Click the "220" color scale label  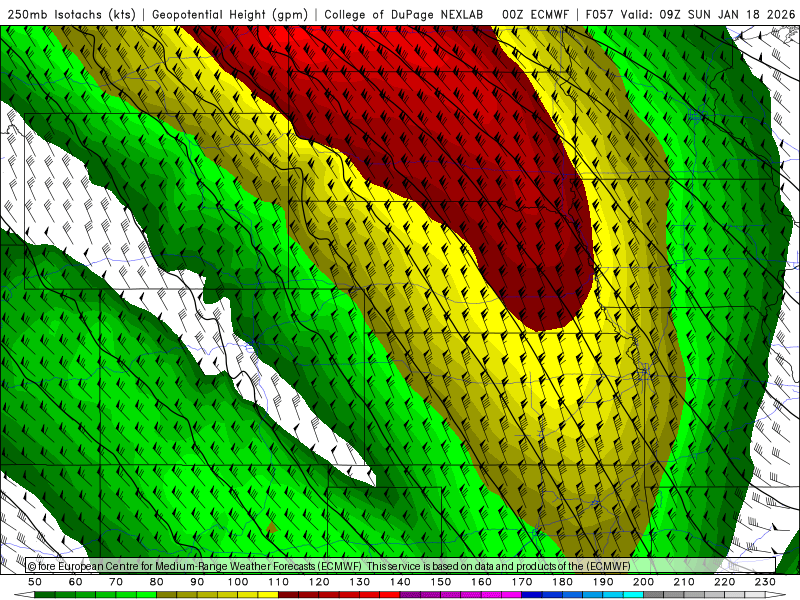[x=724, y=582]
